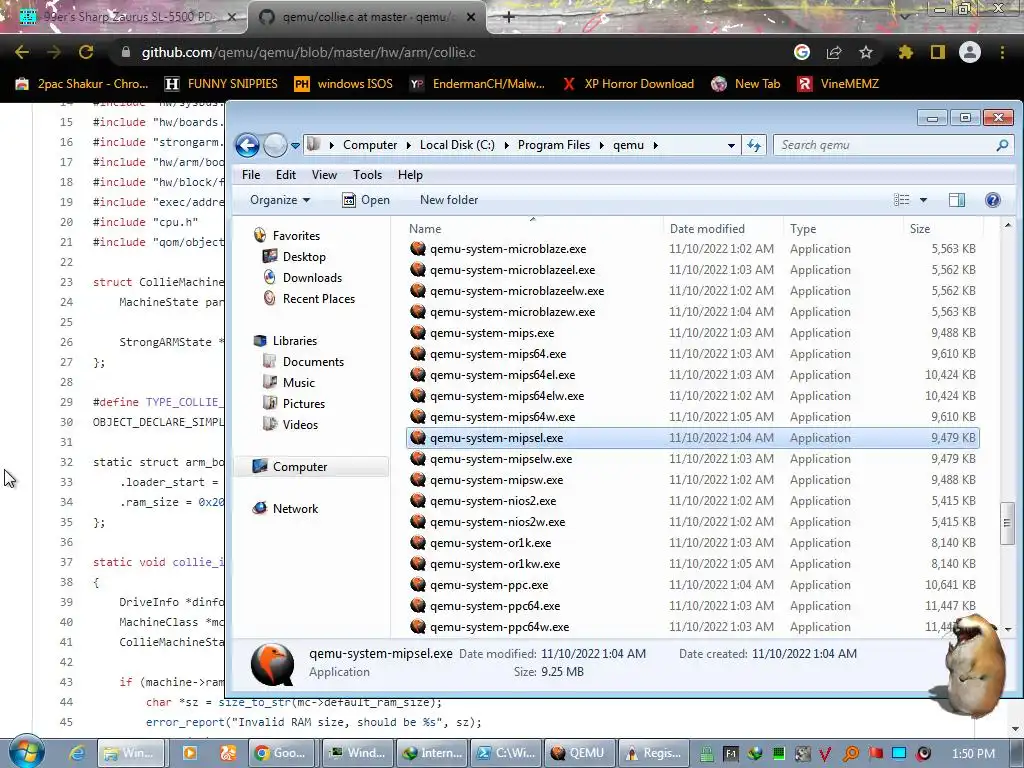
Task: Click the New folder button
Action: click(x=449, y=200)
